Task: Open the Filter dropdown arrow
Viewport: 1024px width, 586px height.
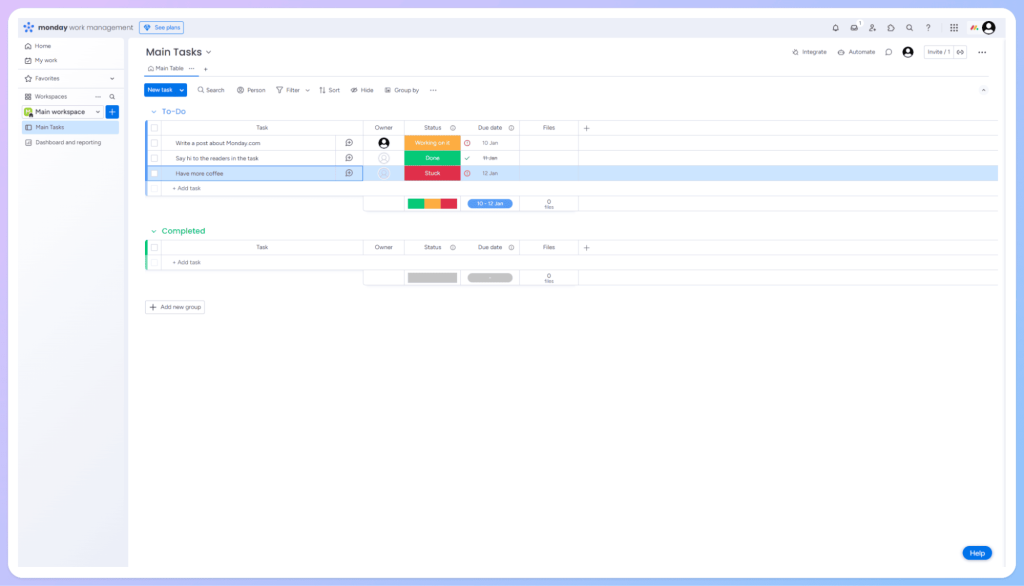Action: 308,90
